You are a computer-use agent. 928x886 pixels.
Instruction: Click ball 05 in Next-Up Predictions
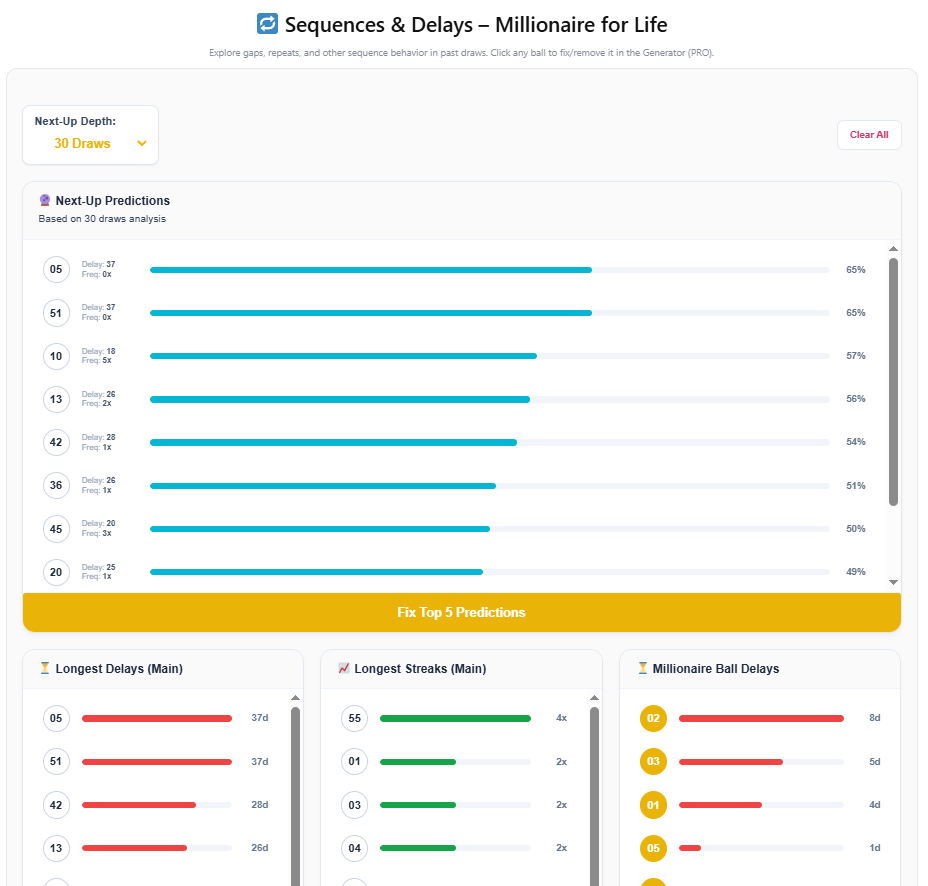click(56, 269)
